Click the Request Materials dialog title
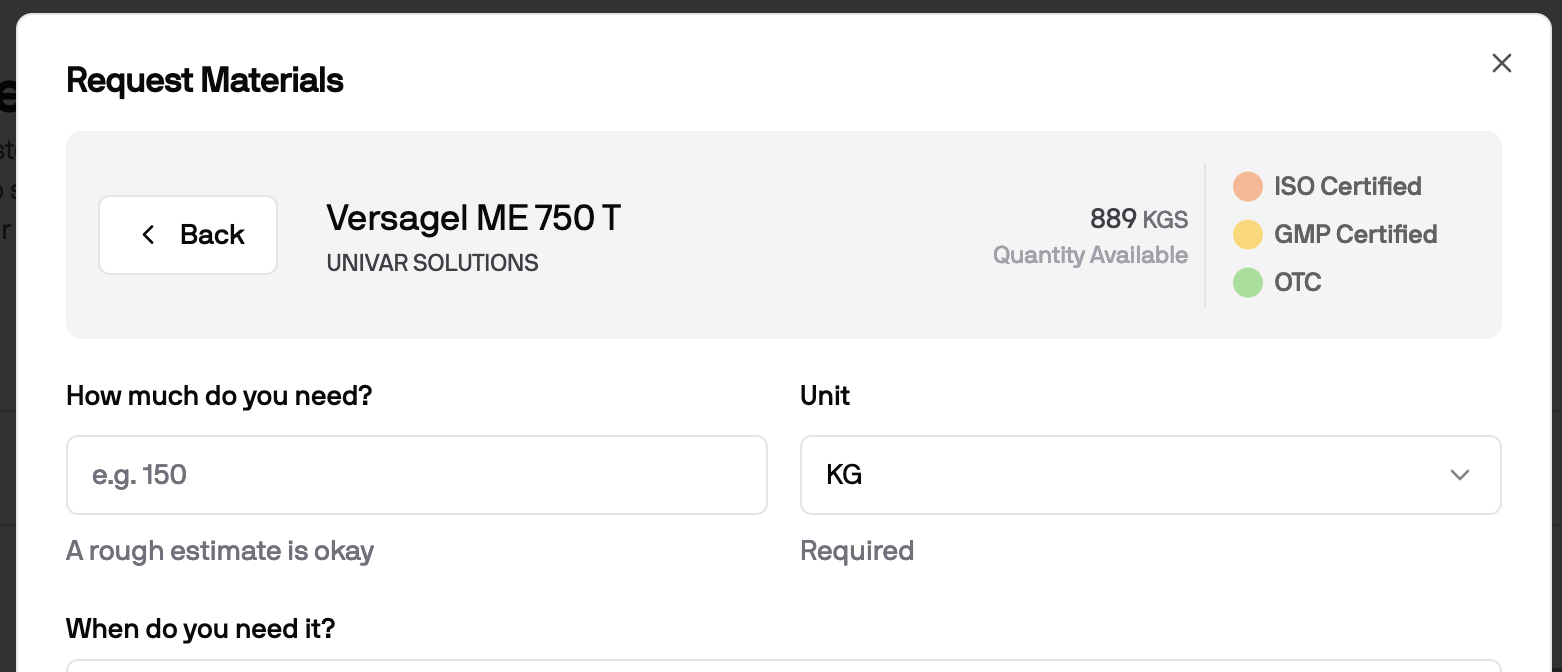The width and height of the screenshot is (1562, 672). pos(204,79)
